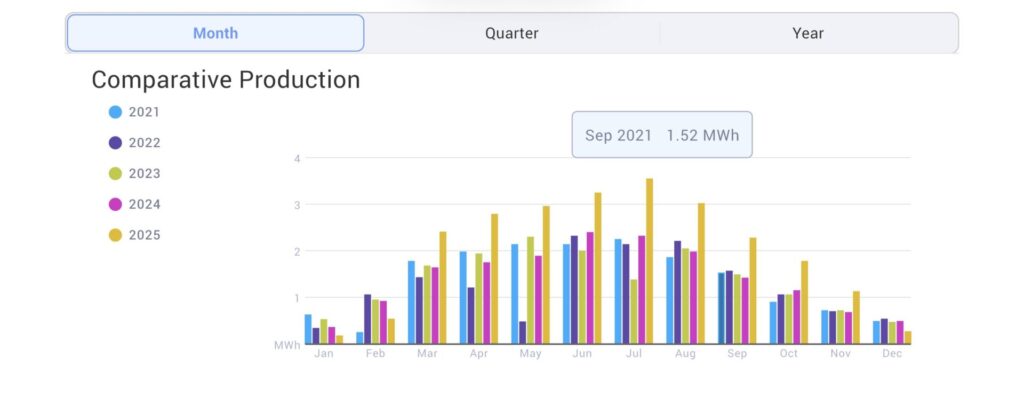The height and width of the screenshot is (405, 1024).
Task: Select the Month tab
Action: (x=215, y=33)
